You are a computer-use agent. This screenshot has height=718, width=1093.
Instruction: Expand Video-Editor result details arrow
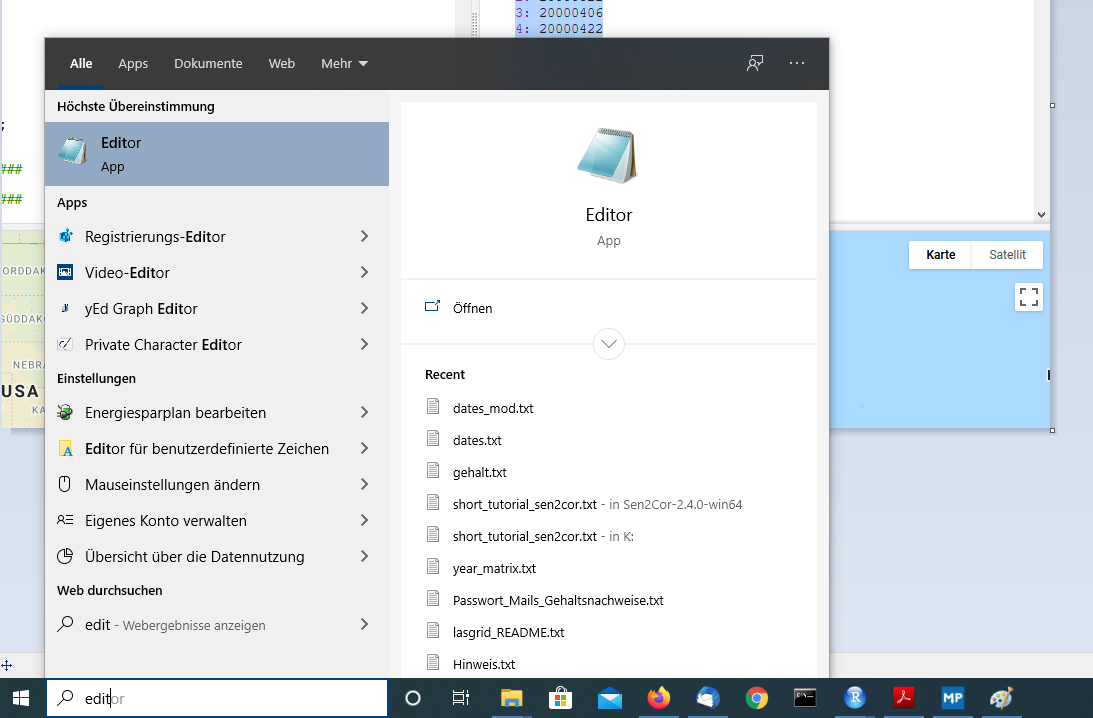[365, 273]
